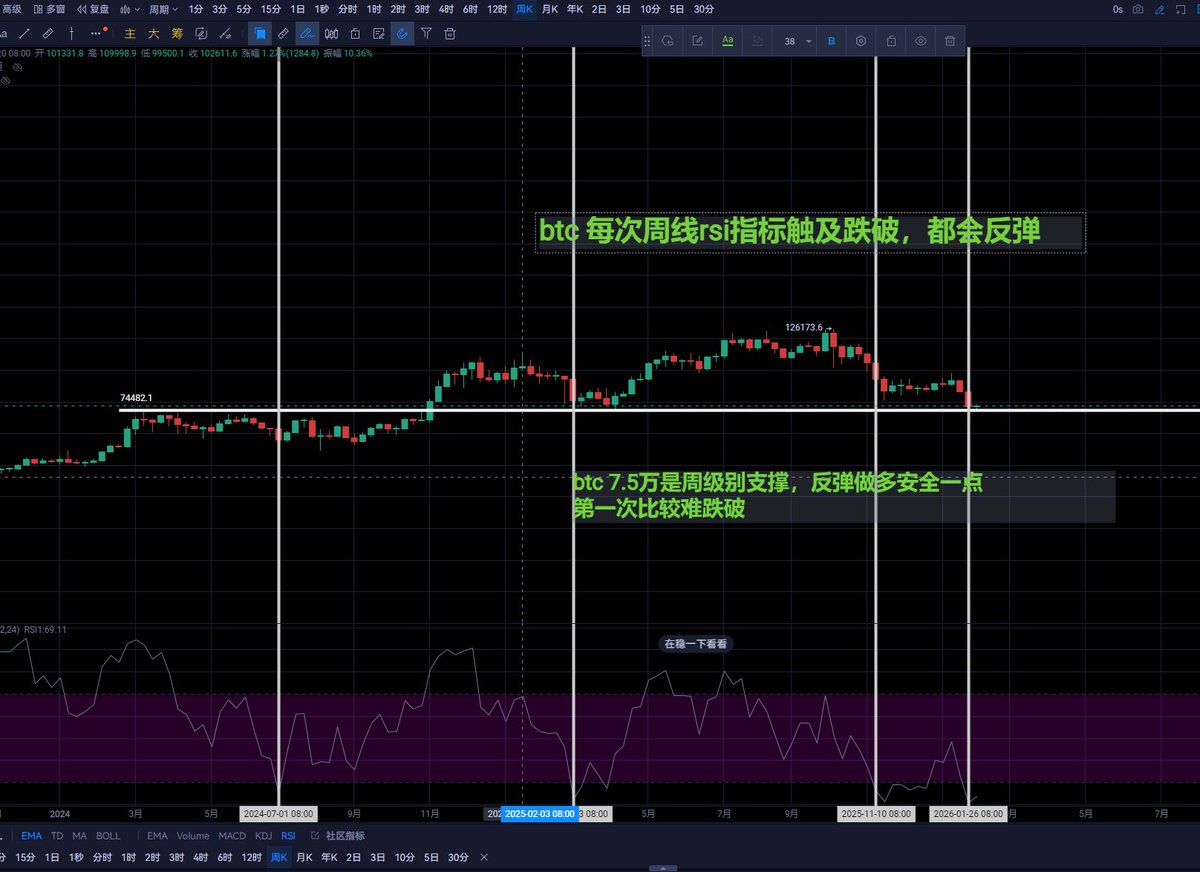Click the 复盘 replay button
The image size is (1200, 872).
point(93,9)
